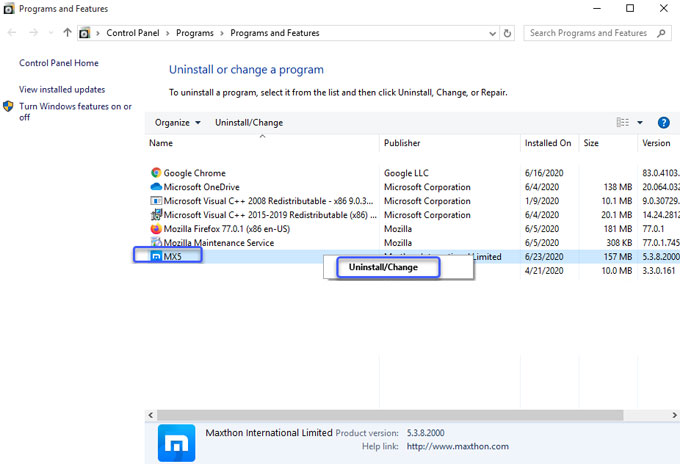Click the large Maxthon logo in details pane

(177, 443)
